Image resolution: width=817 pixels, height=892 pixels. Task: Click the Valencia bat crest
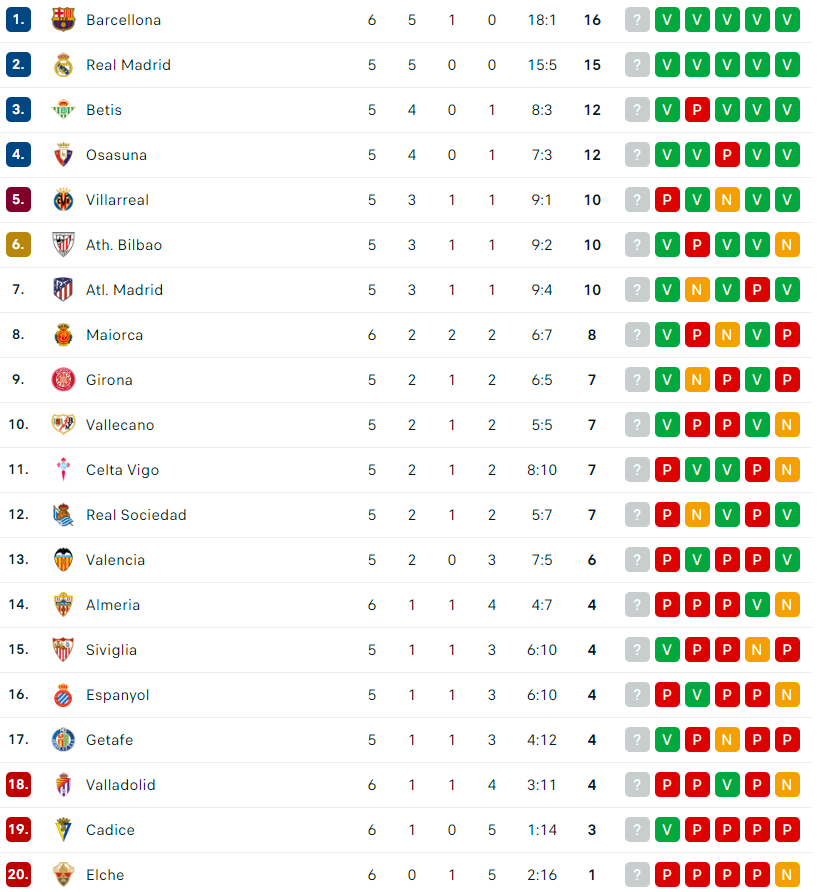[x=63, y=560]
